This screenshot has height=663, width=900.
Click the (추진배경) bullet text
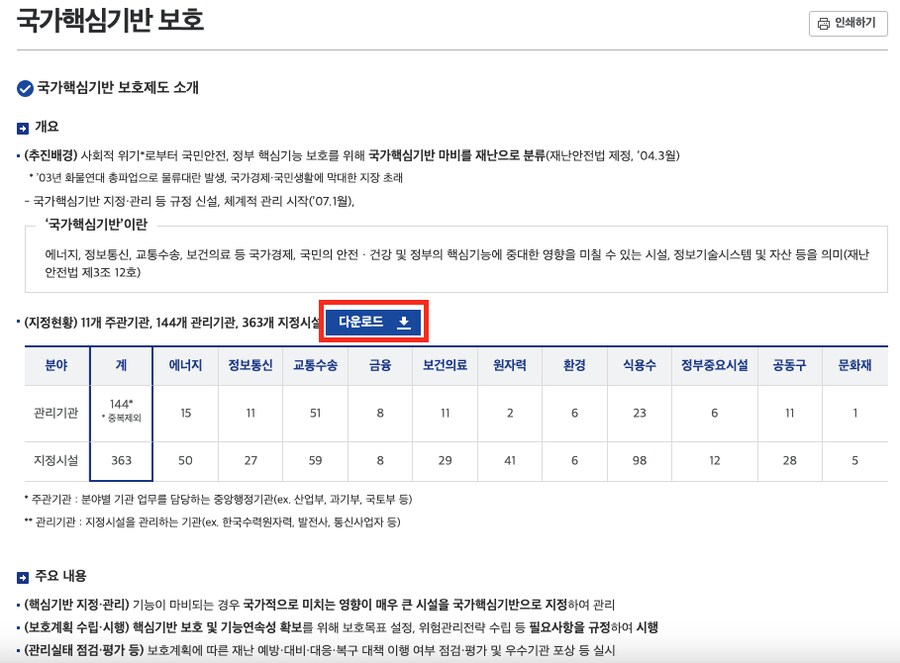click(351, 156)
